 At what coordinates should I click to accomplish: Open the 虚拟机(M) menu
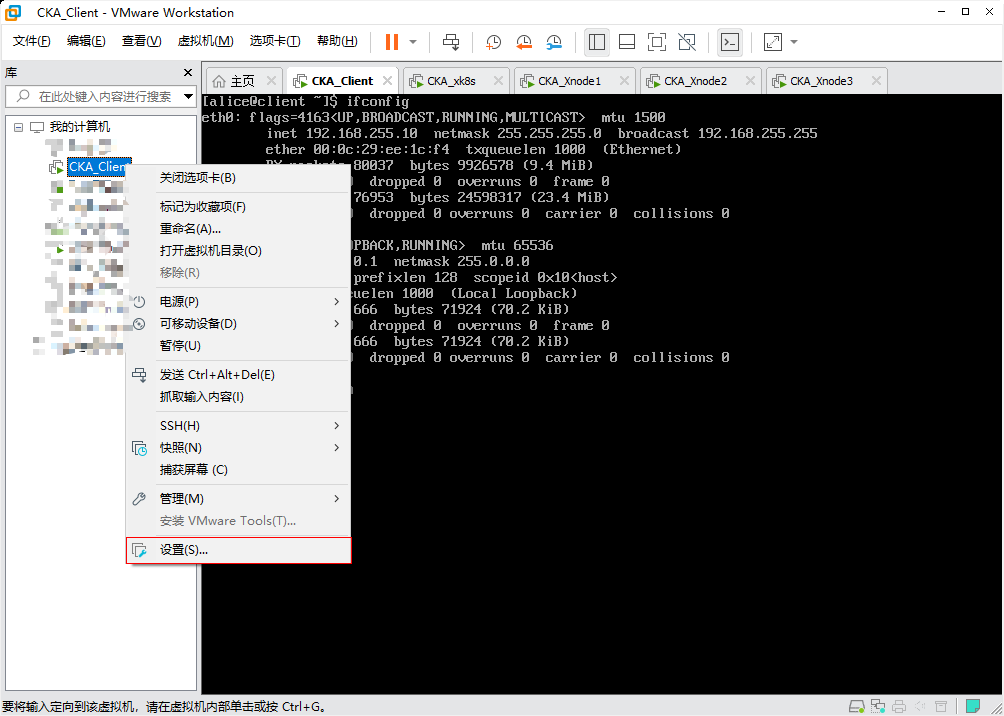click(x=206, y=41)
